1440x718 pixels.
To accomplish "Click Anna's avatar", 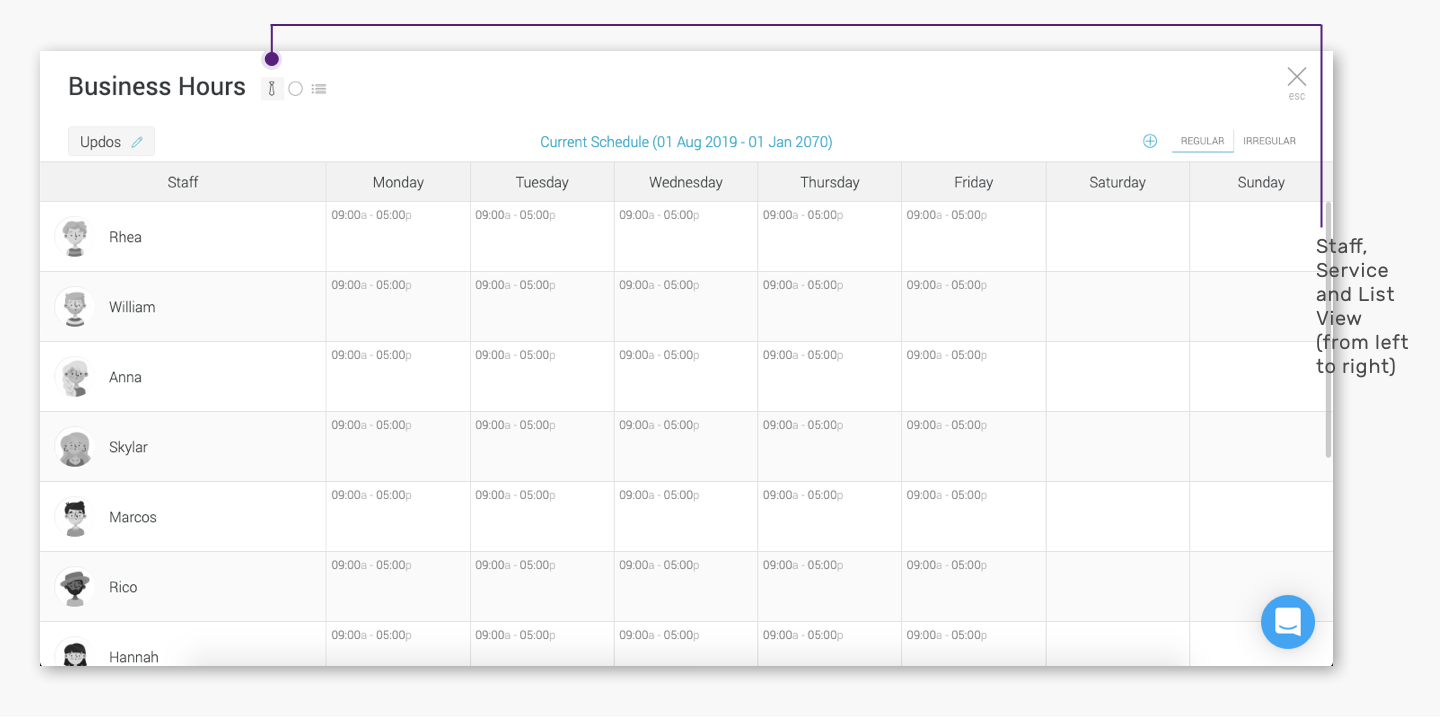I will click(75, 377).
